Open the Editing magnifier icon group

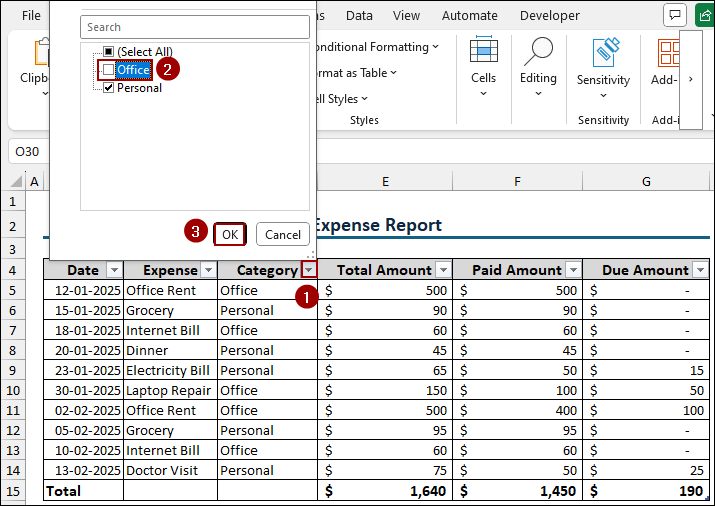click(538, 52)
